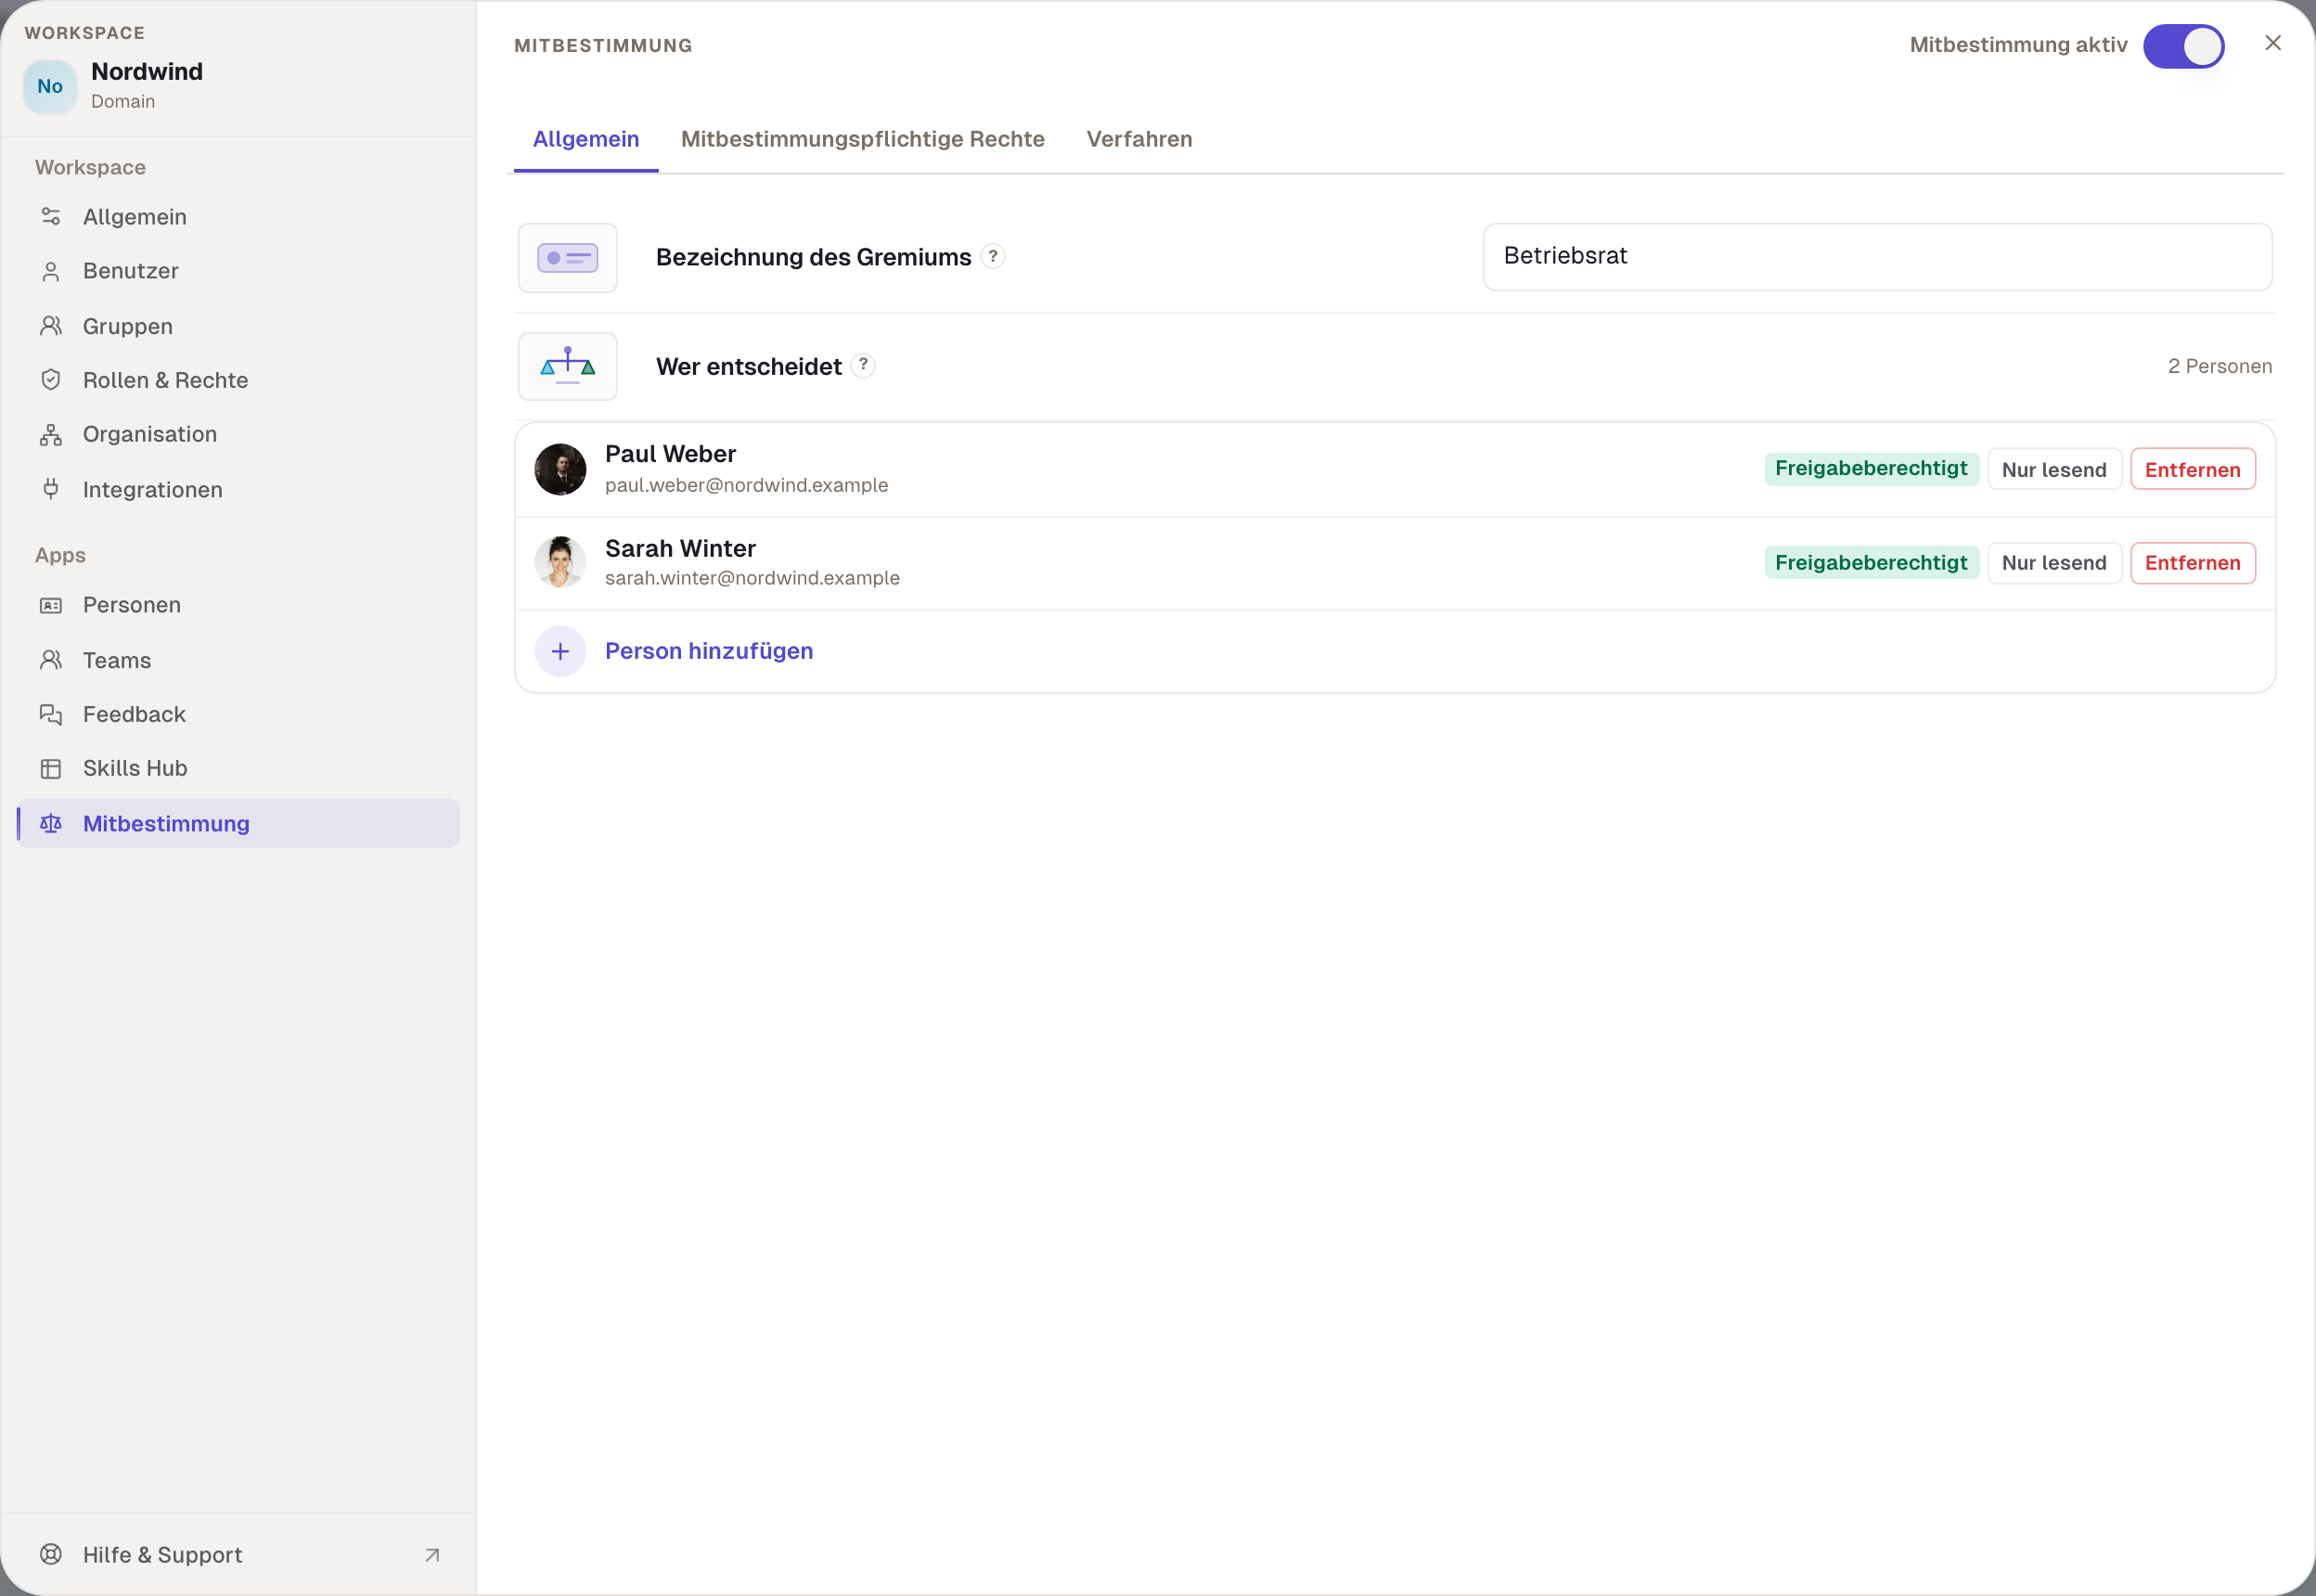This screenshot has height=1596, width=2316.
Task: Set Paul Weber to Freigabeberechtigt
Action: point(1871,469)
